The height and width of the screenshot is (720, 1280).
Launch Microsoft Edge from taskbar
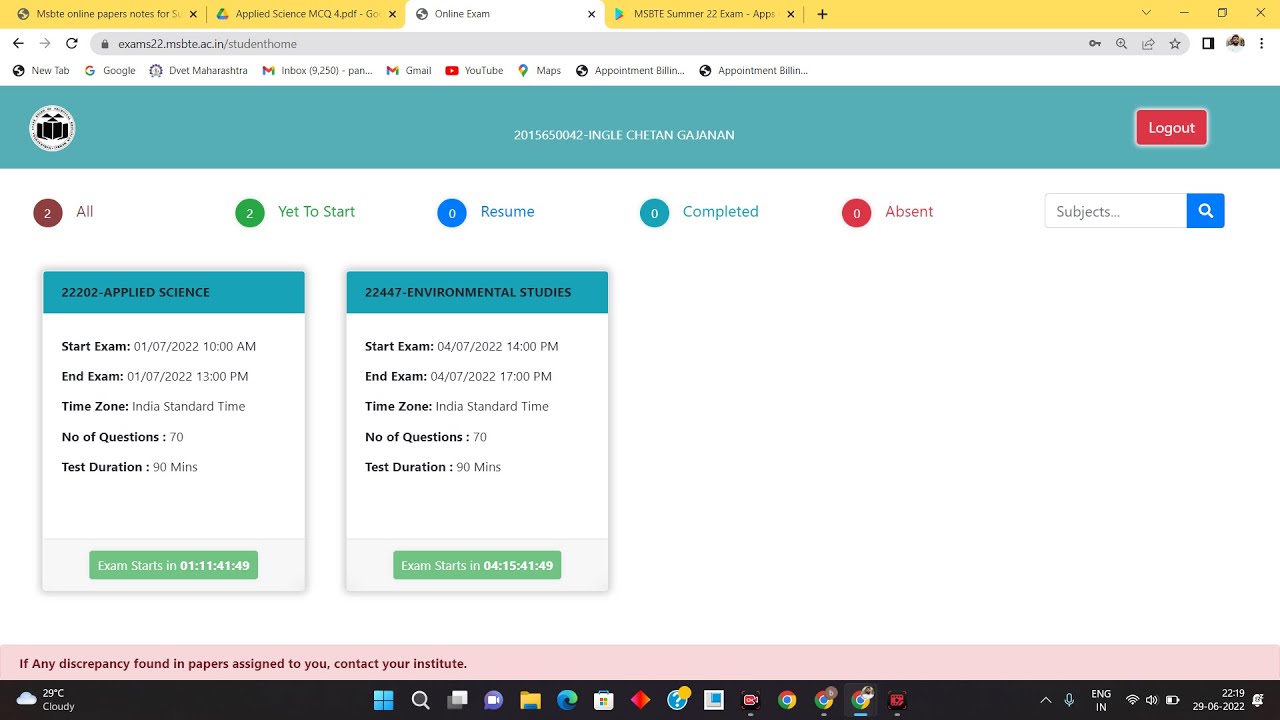(567, 700)
